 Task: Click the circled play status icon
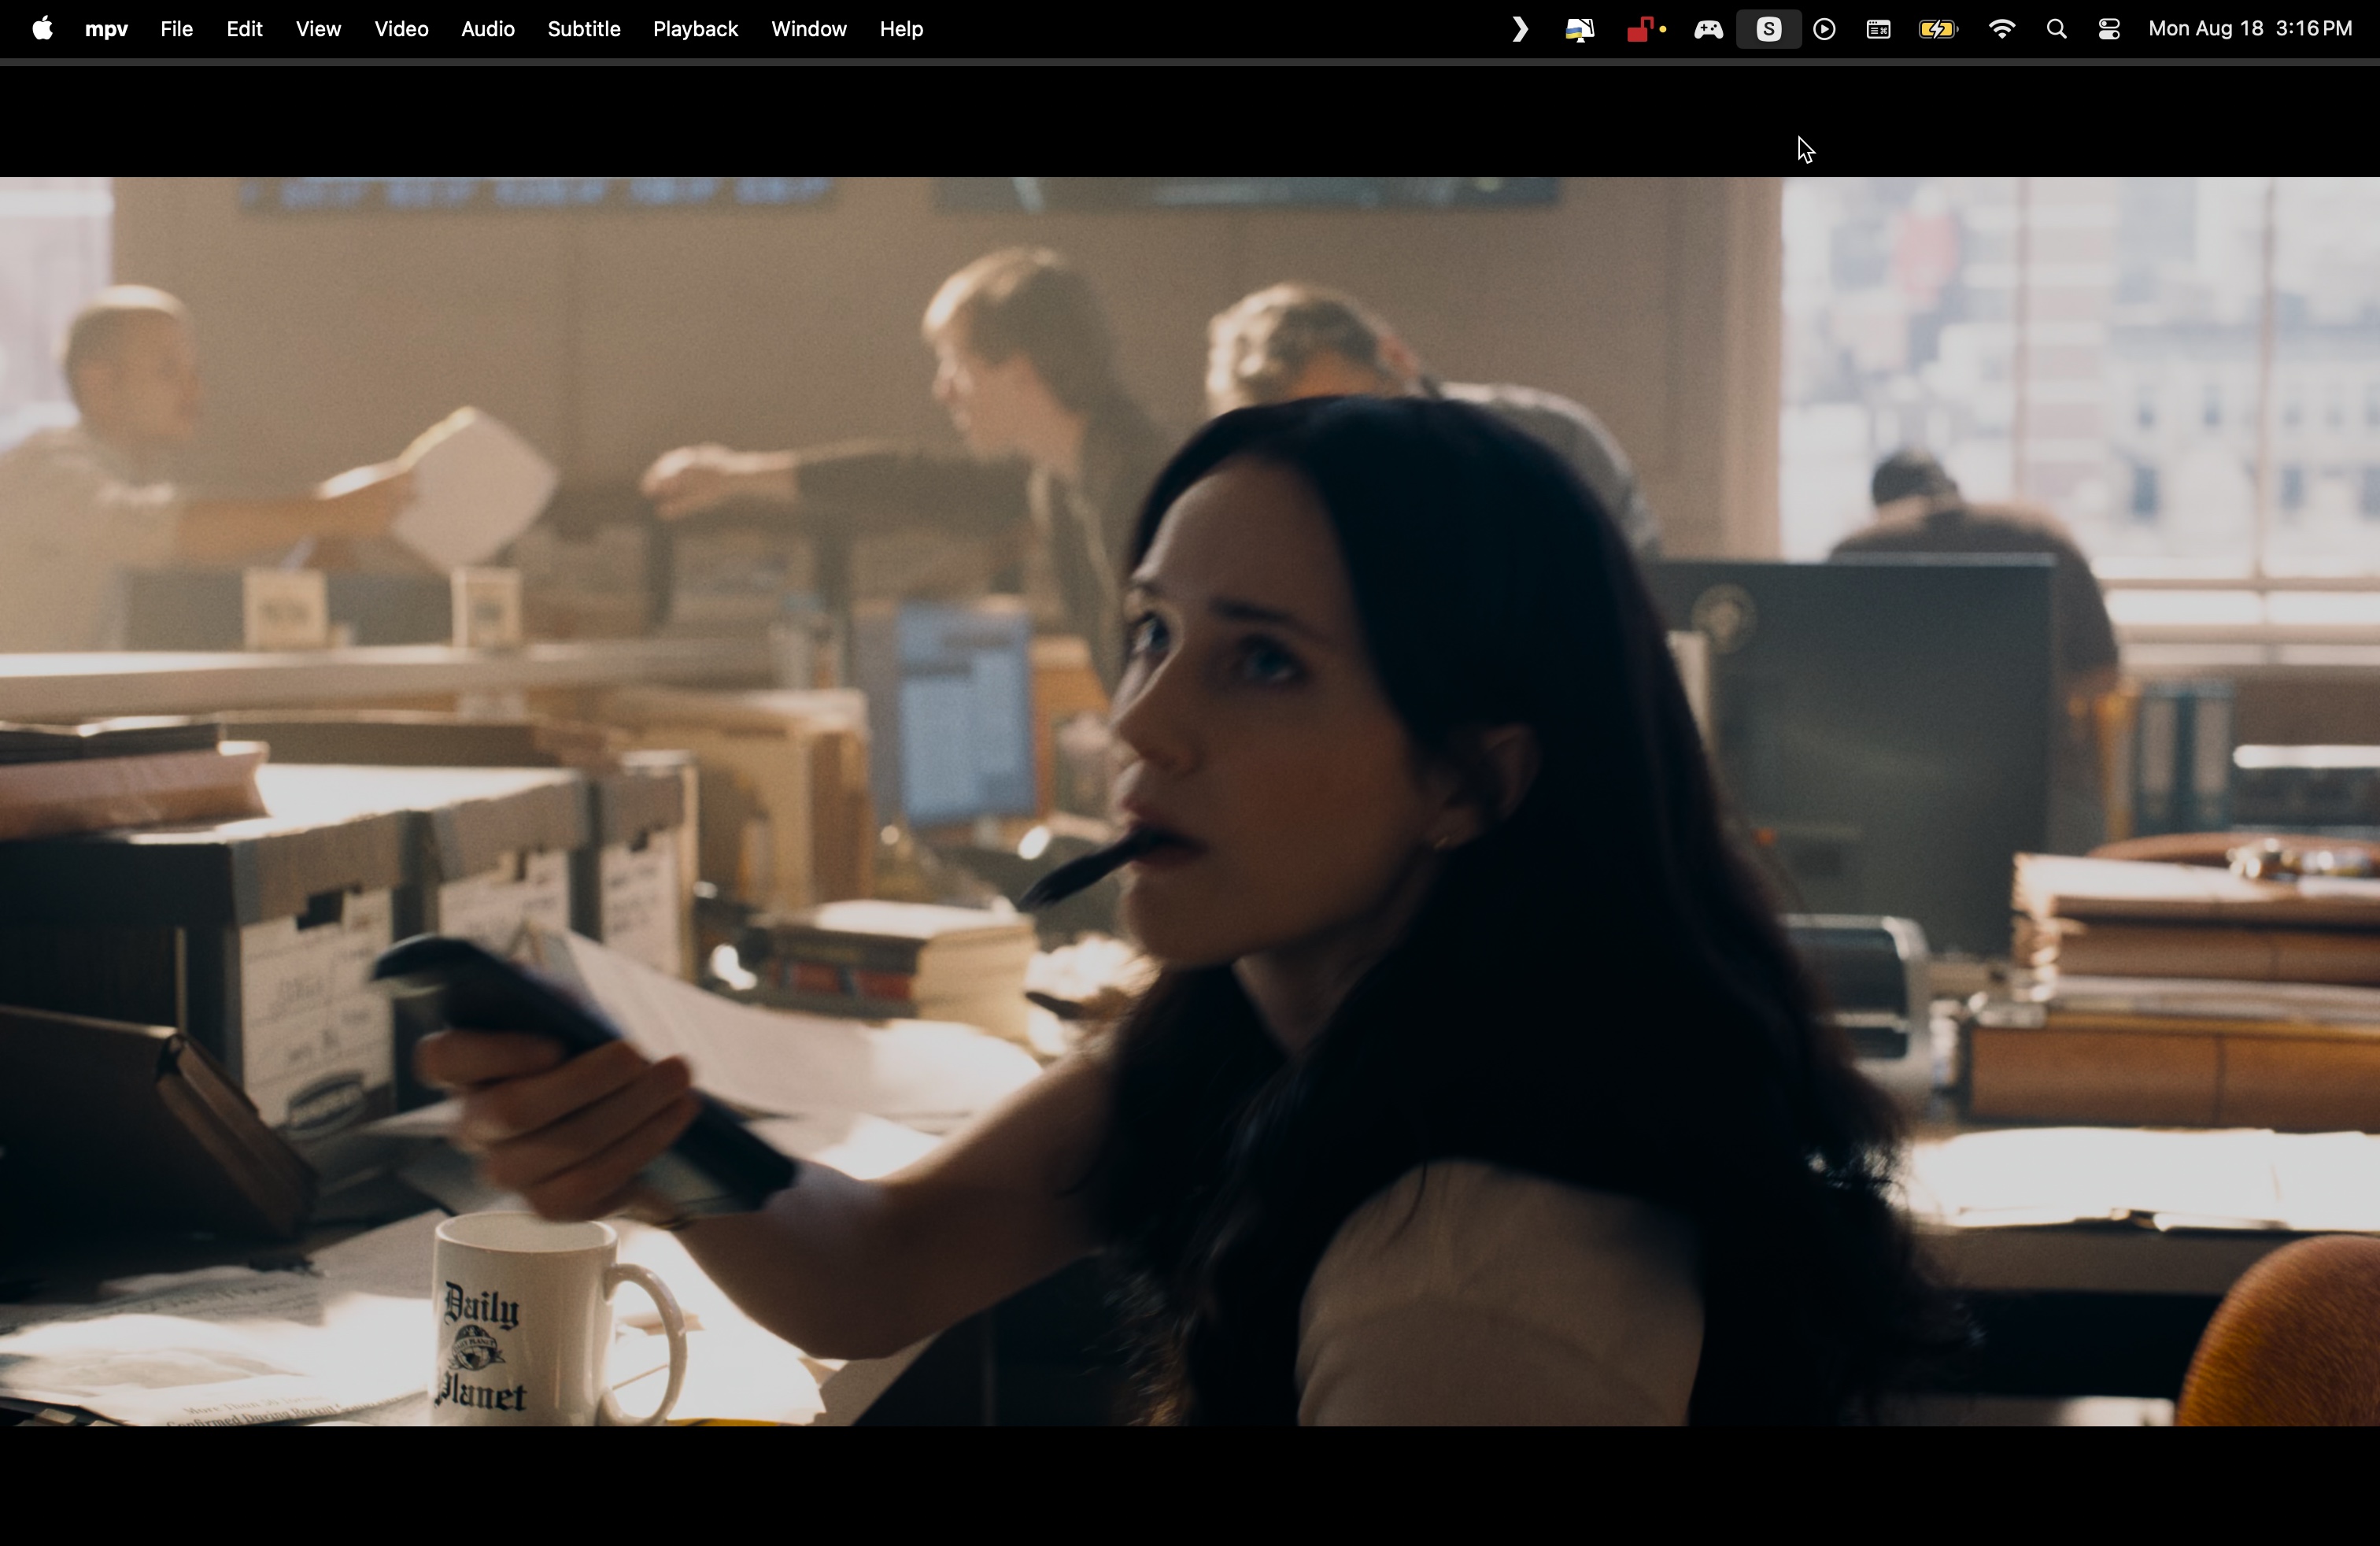coord(1824,30)
